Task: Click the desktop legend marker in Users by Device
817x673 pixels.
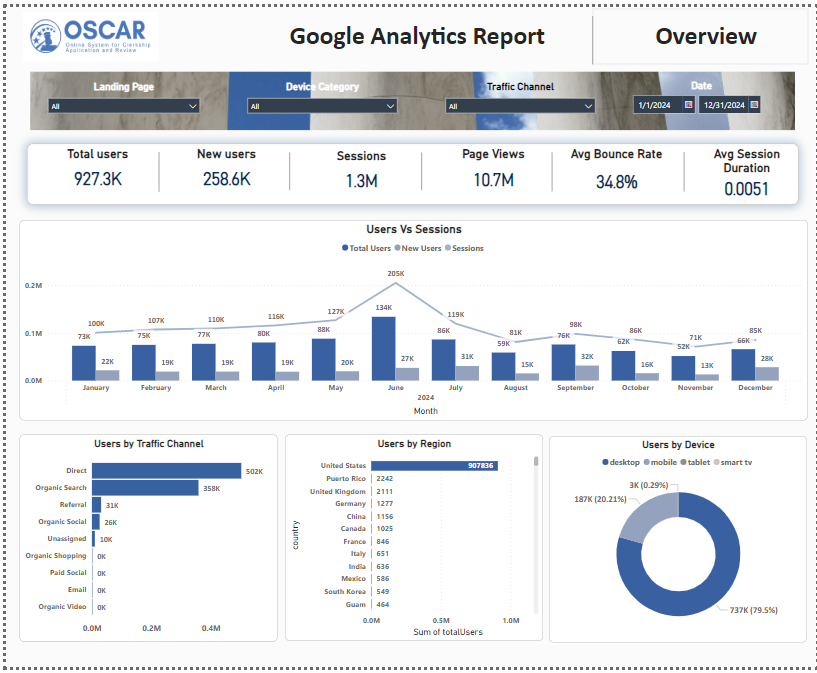Action: (x=606, y=460)
